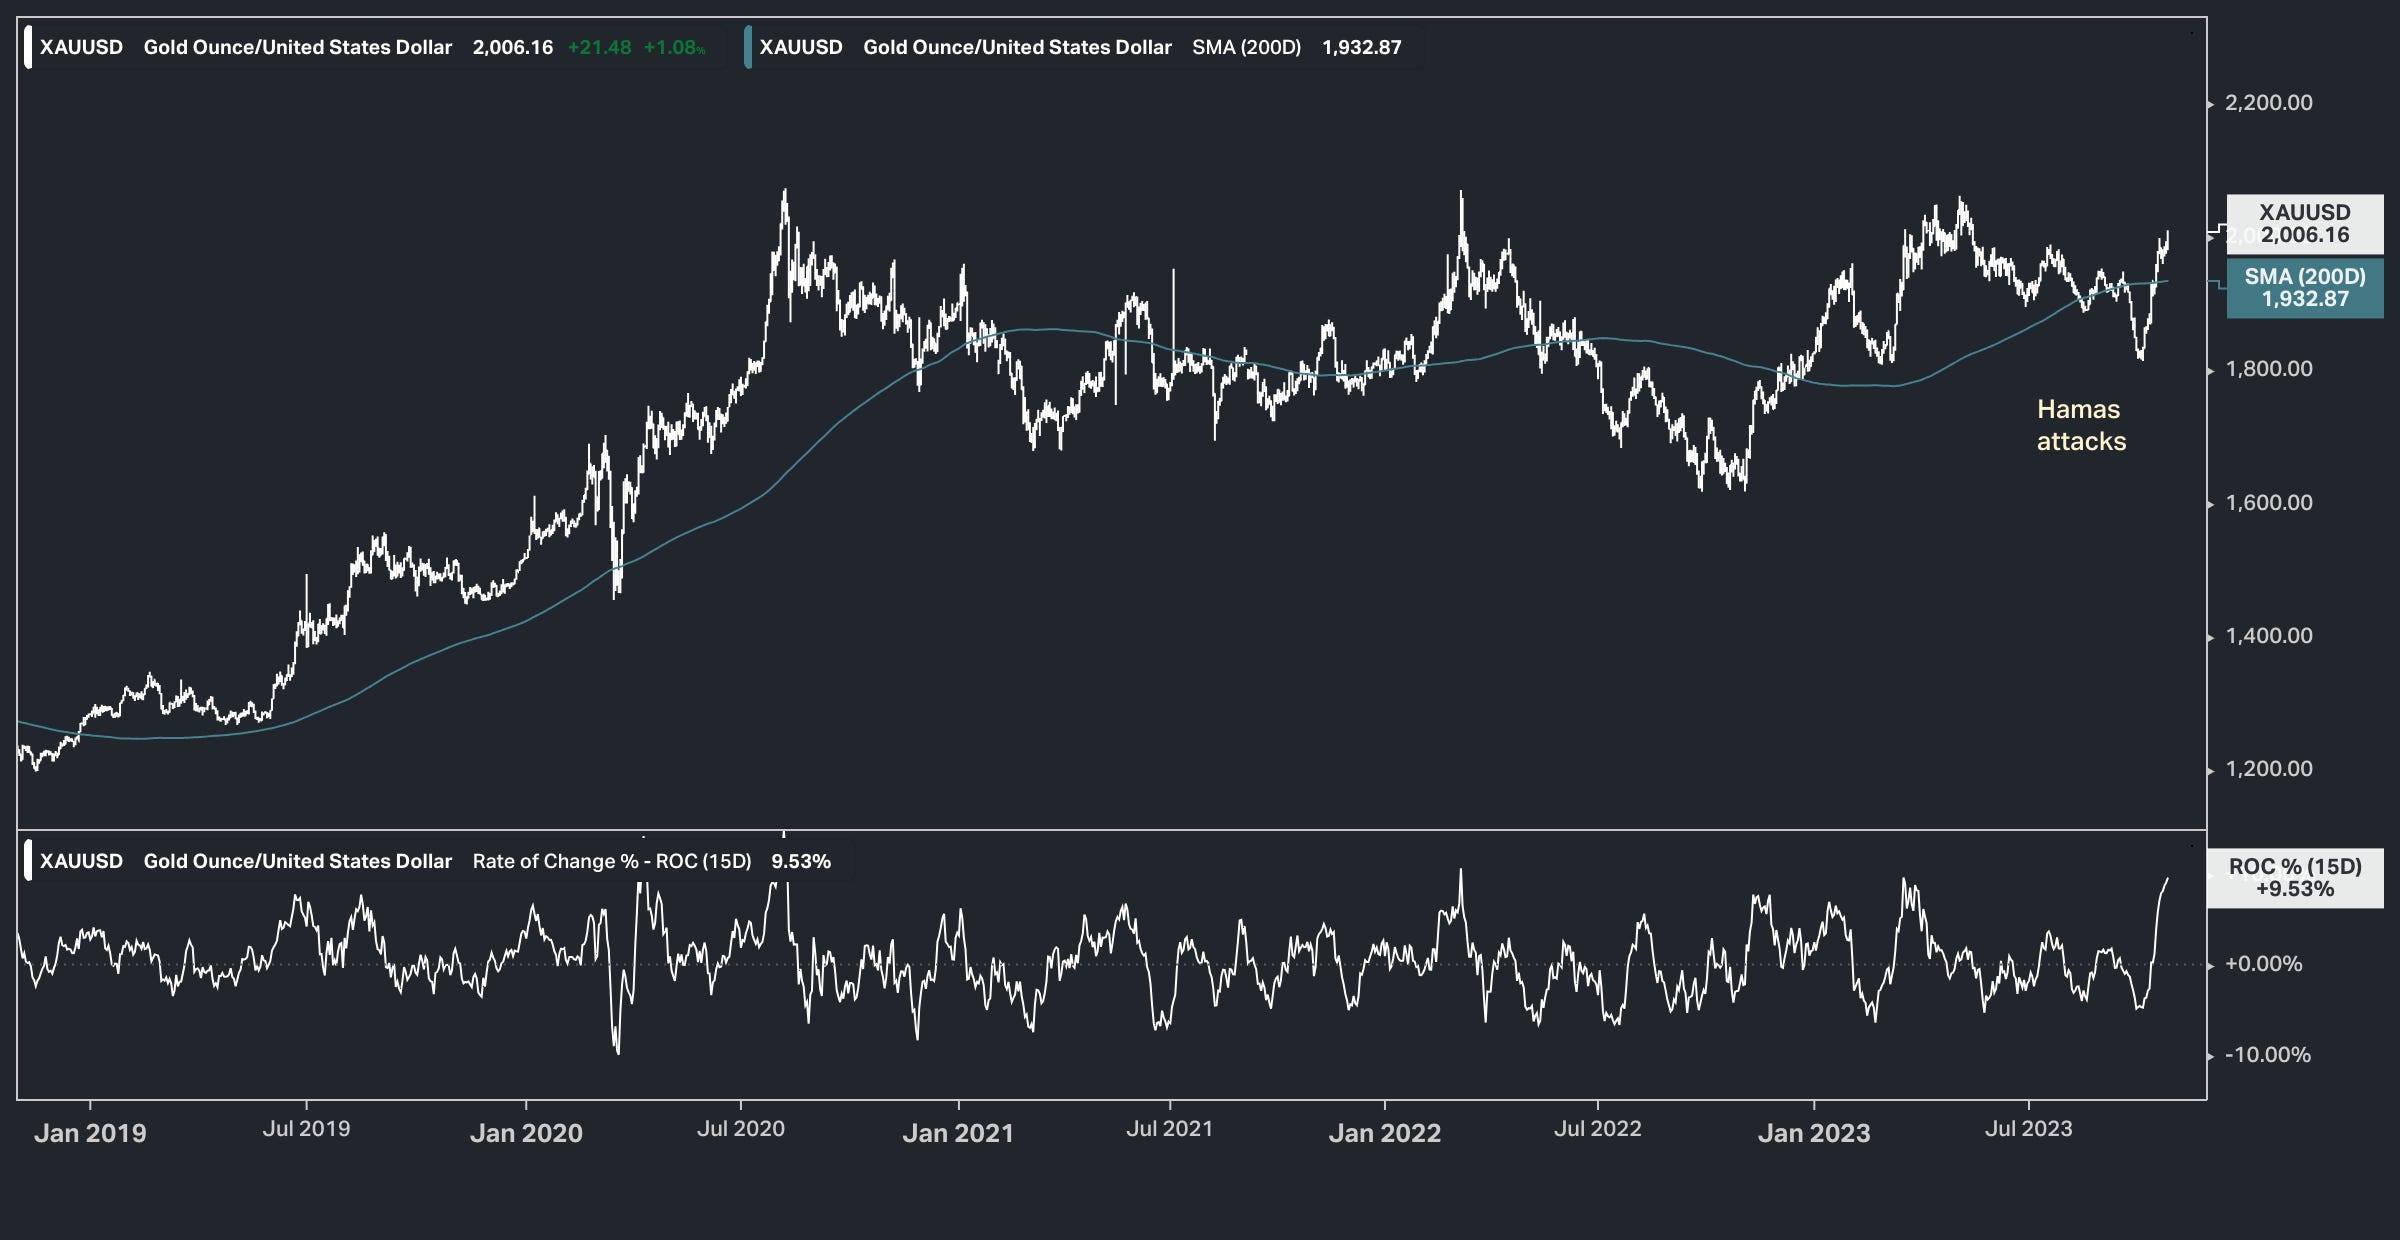Click the XAUUSD 2,006.16 price axis tag
This screenshot has height=1240, width=2400.
tap(2305, 224)
